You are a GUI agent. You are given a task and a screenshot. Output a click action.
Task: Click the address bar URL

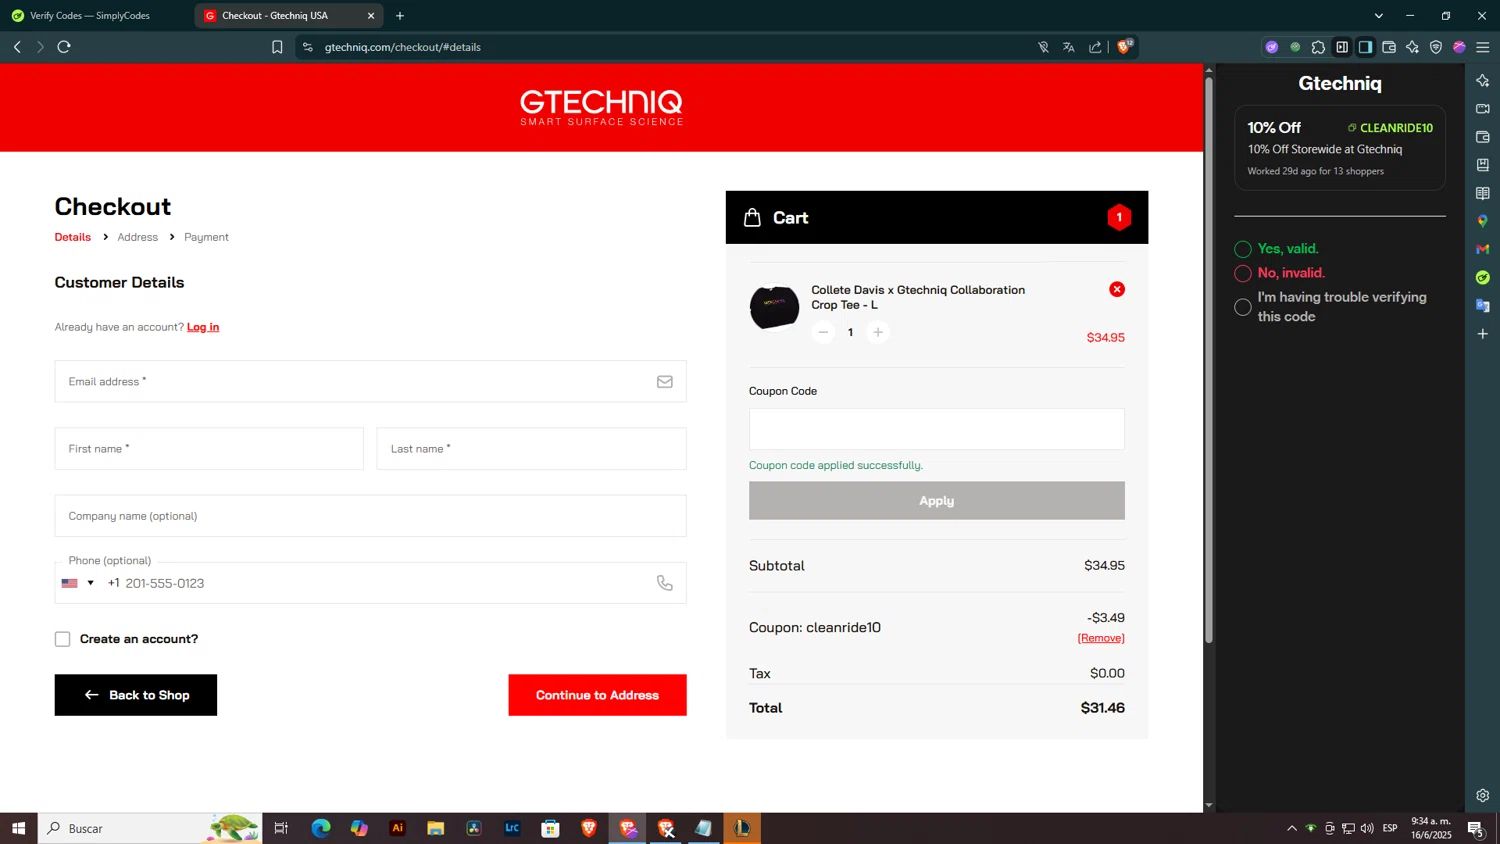tap(402, 47)
